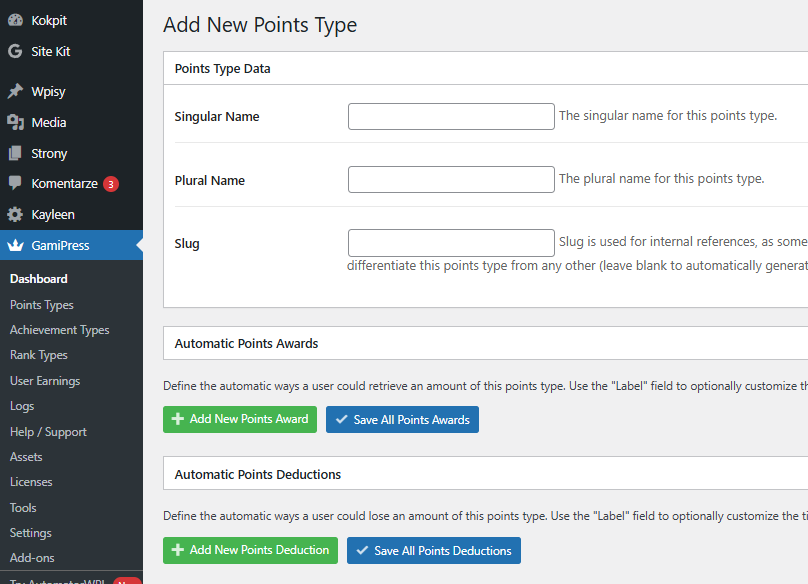808x584 pixels.
Task: Click the Media library icon
Action: (x=15, y=122)
